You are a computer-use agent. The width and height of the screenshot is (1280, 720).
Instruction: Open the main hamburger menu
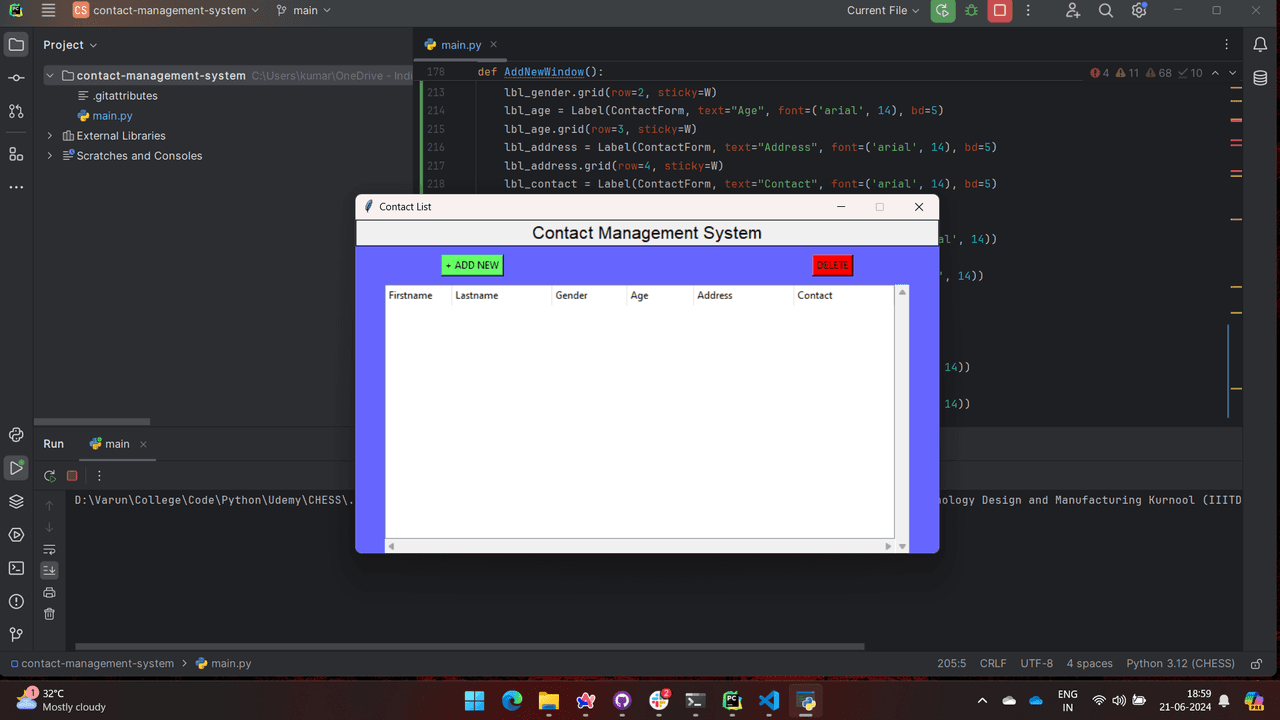pyautogui.click(x=49, y=11)
